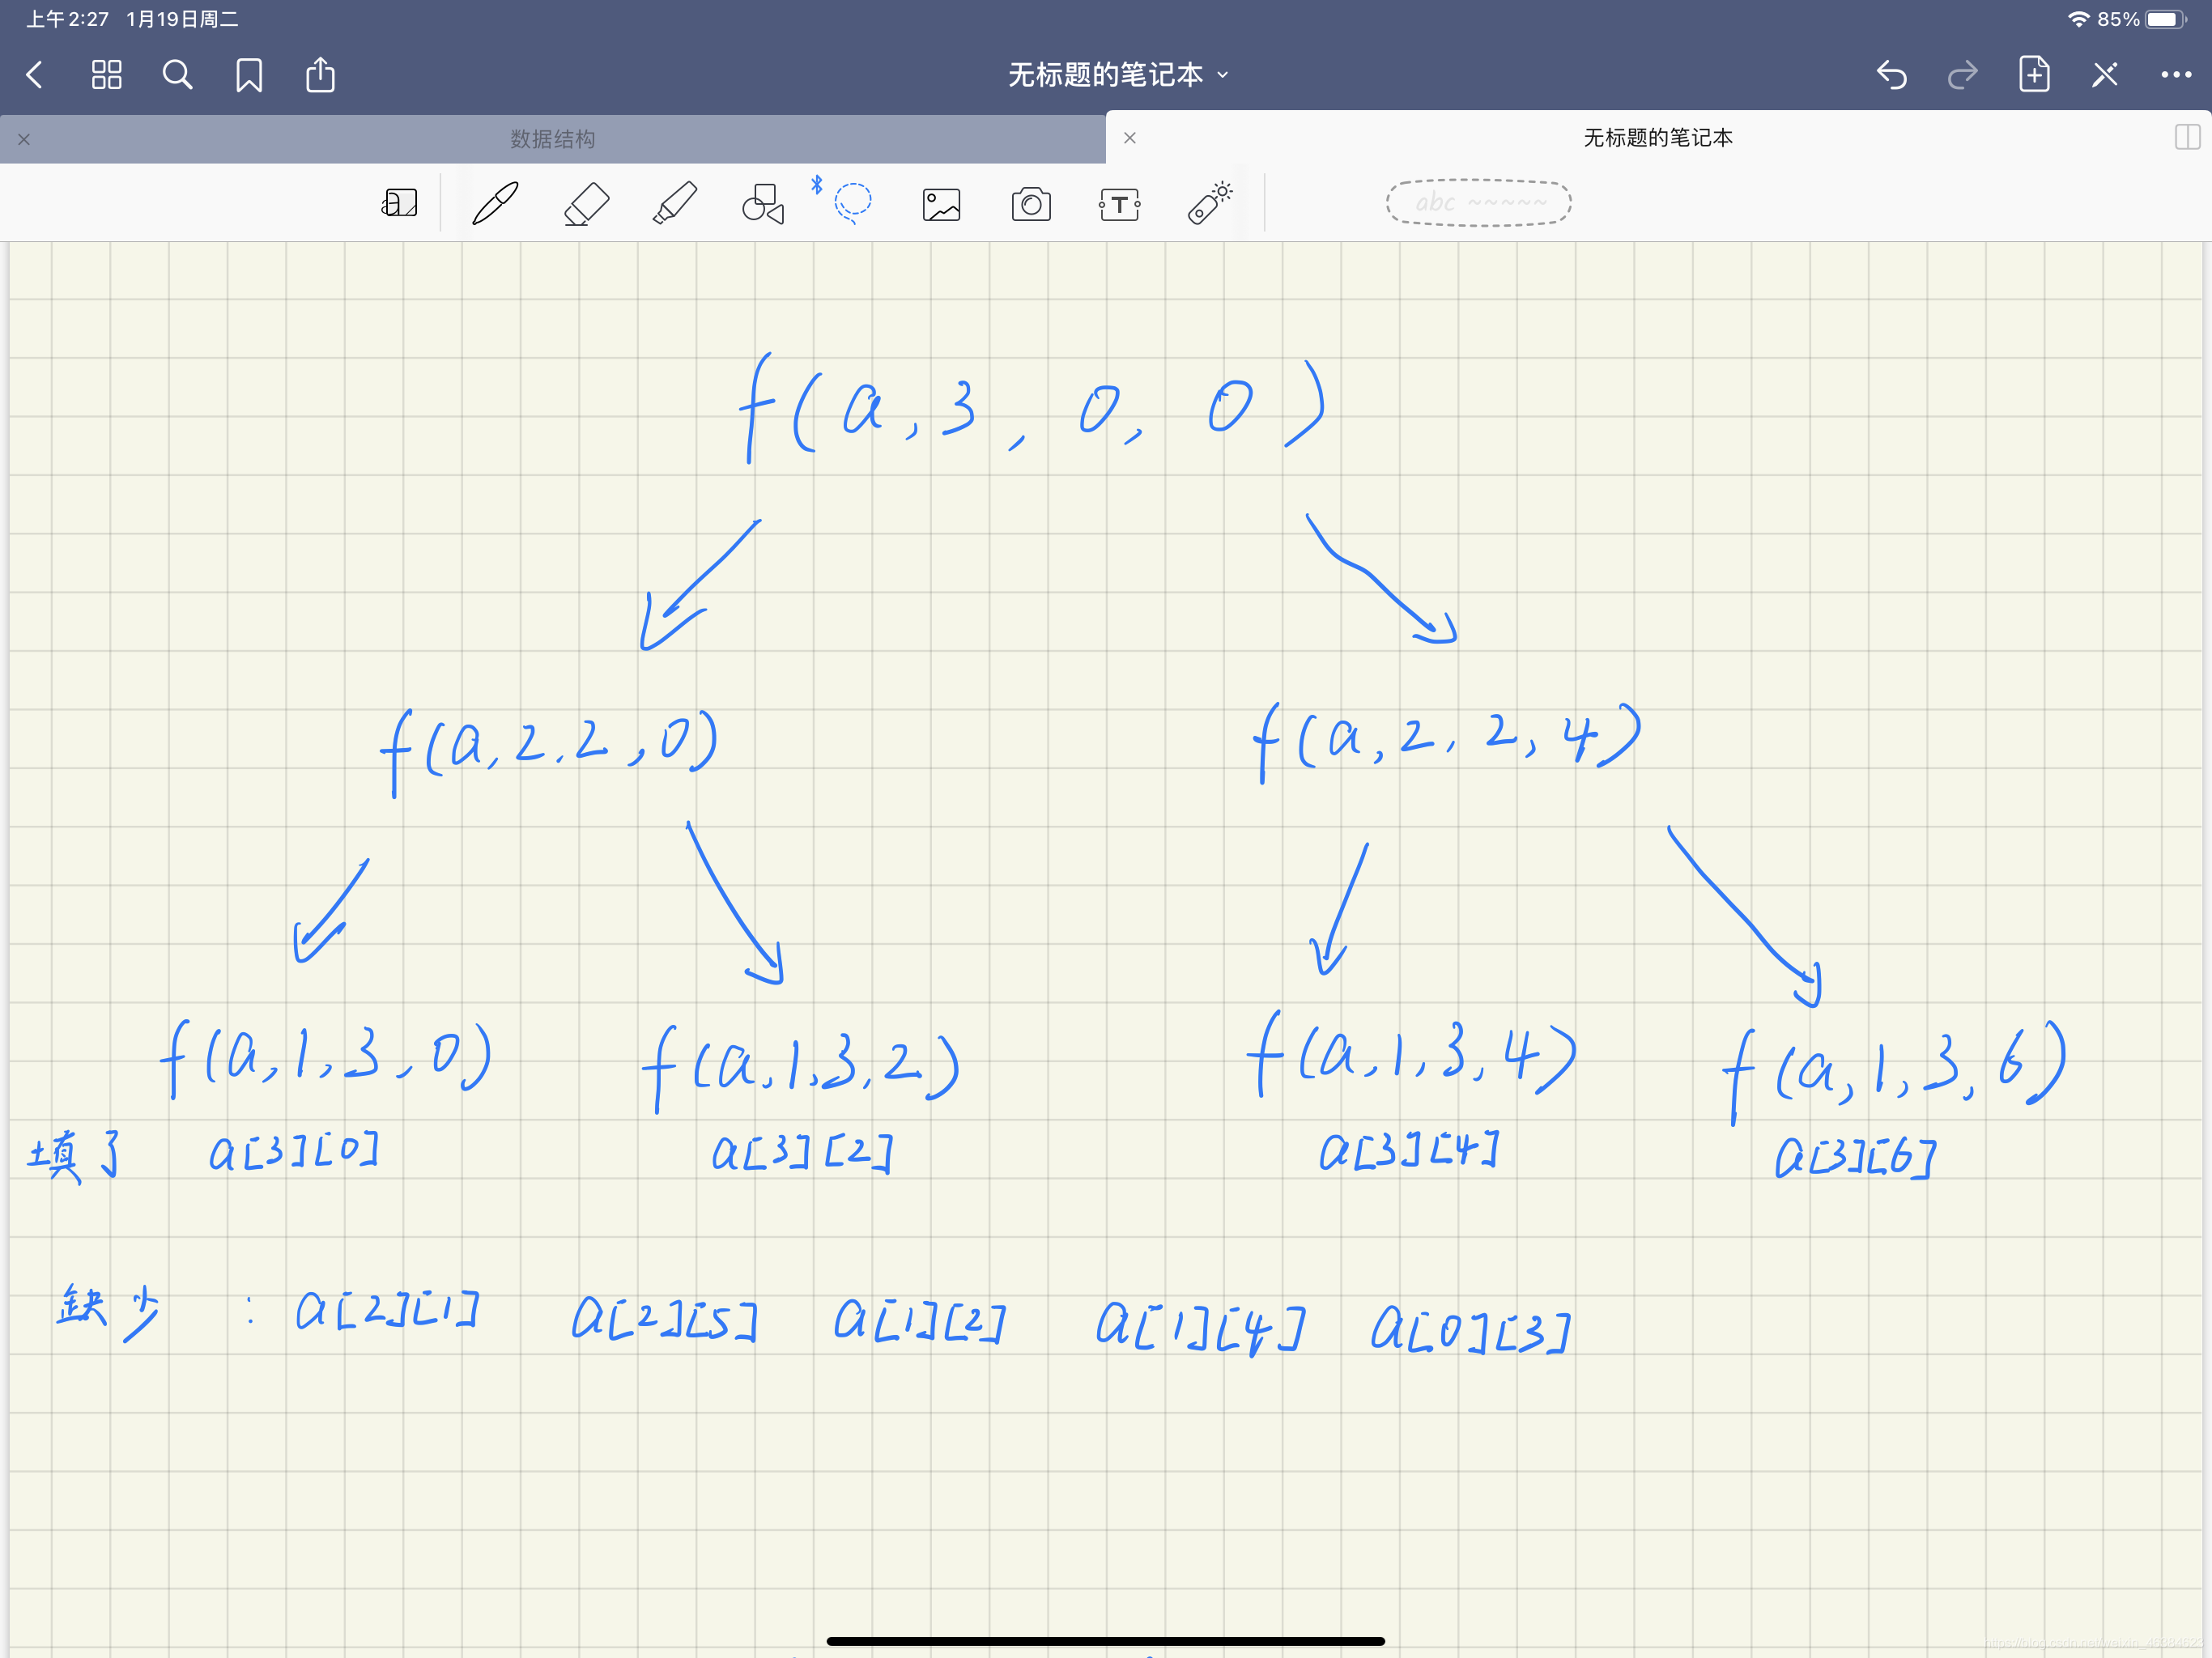Viewport: 2212px width, 1658px height.
Task: Click the dashed abc lasso options box
Action: pyautogui.click(x=1478, y=203)
